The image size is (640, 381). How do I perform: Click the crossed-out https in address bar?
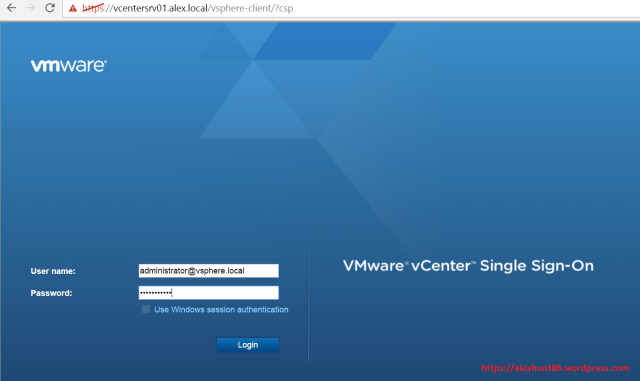click(x=93, y=8)
